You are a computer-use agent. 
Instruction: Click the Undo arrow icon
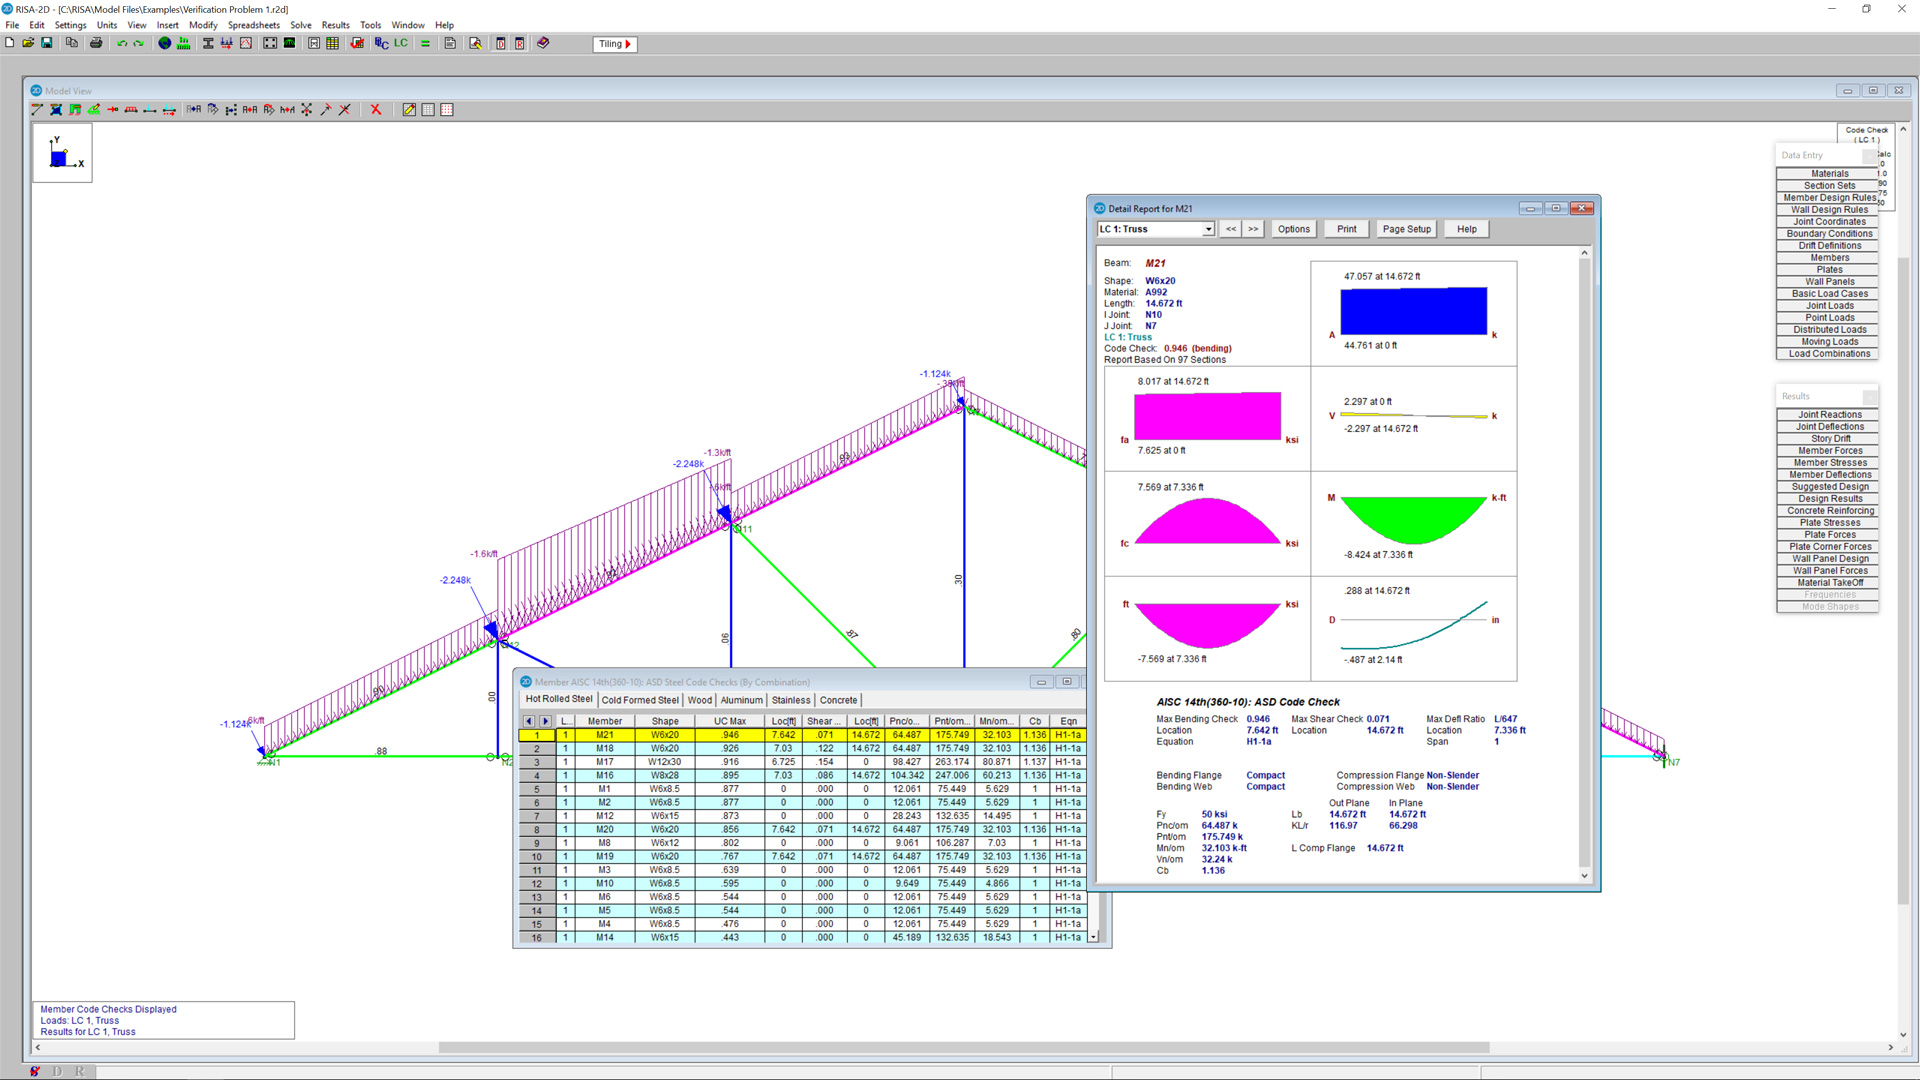[x=122, y=43]
